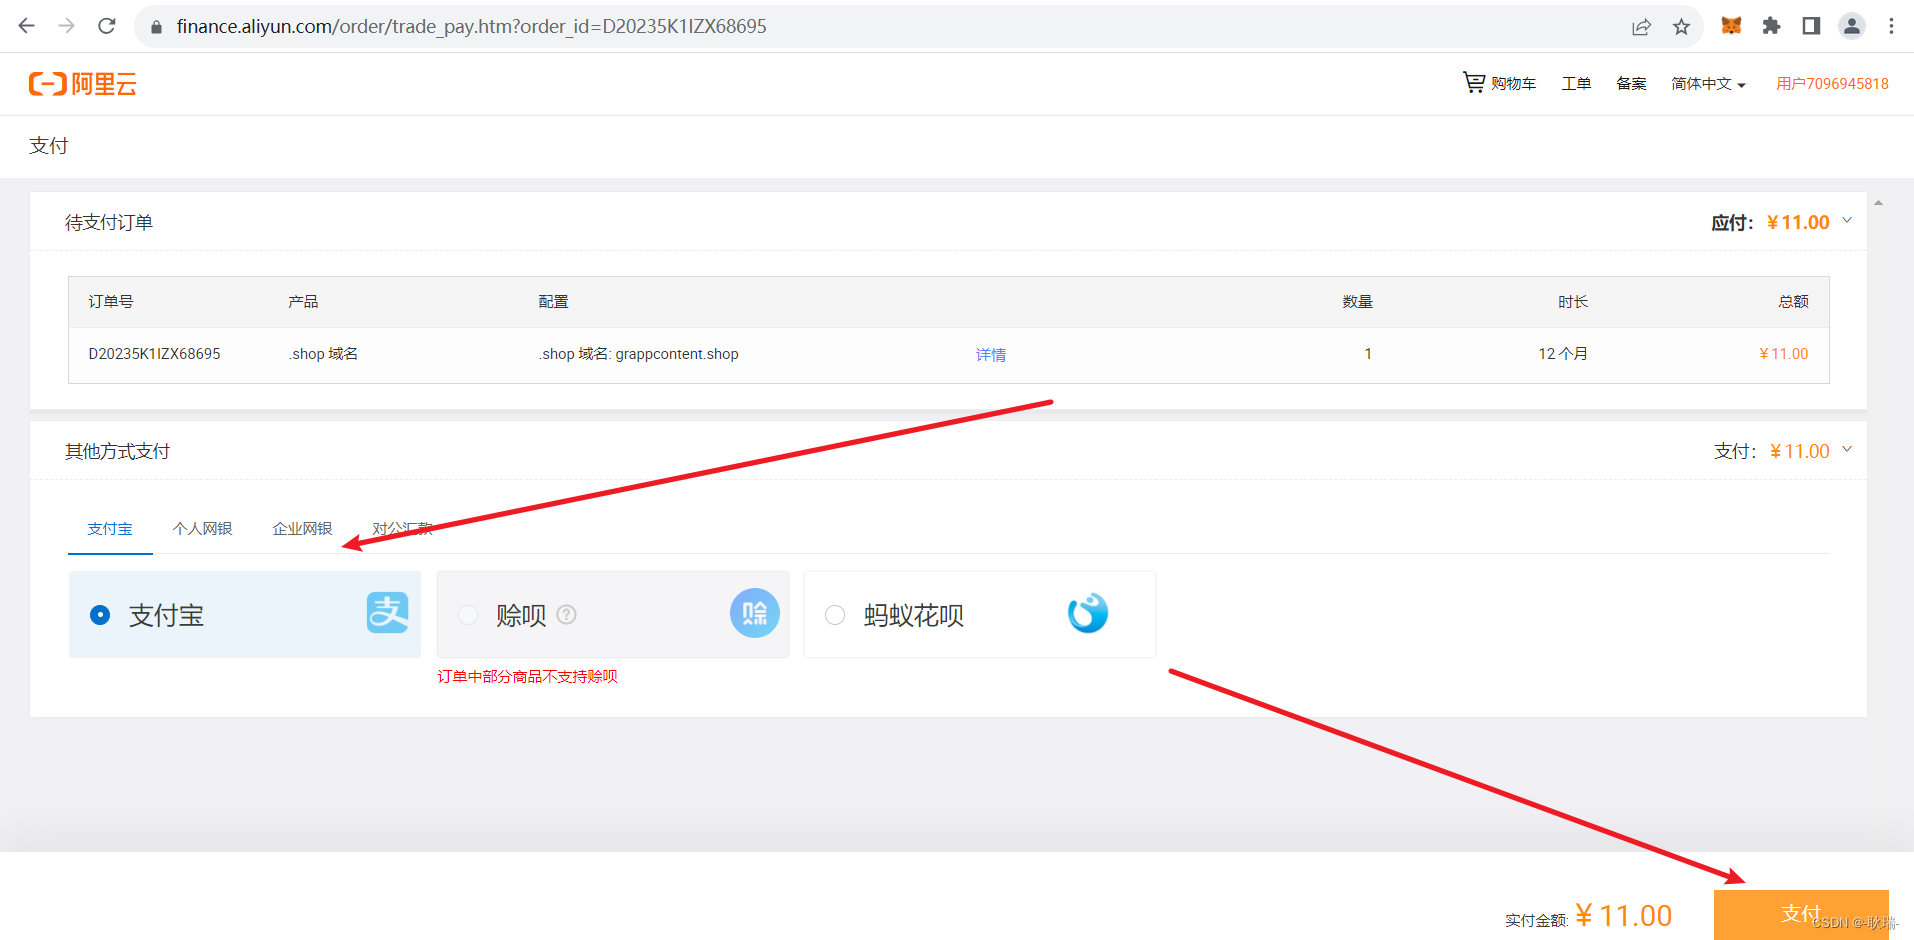Click the quantity value 1 cell
Image resolution: width=1914 pixels, height=940 pixels.
pos(1368,354)
